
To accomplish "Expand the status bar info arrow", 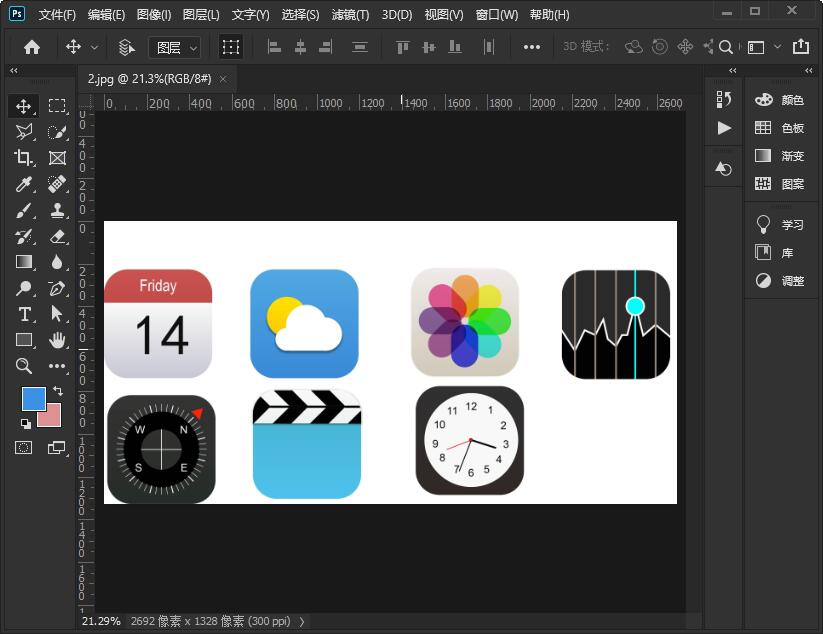I will click(x=303, y=621).
